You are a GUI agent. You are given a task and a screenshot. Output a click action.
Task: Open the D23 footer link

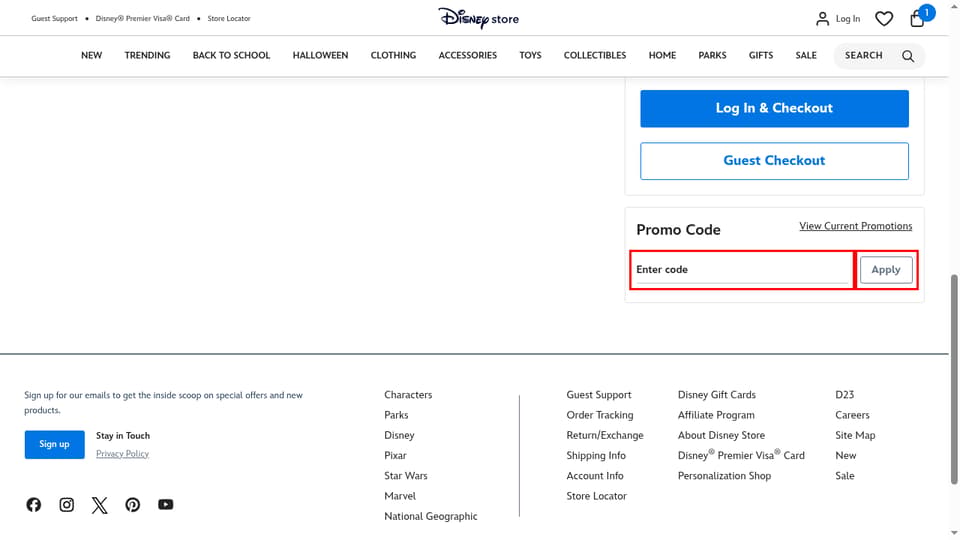(x=845, y=395)
